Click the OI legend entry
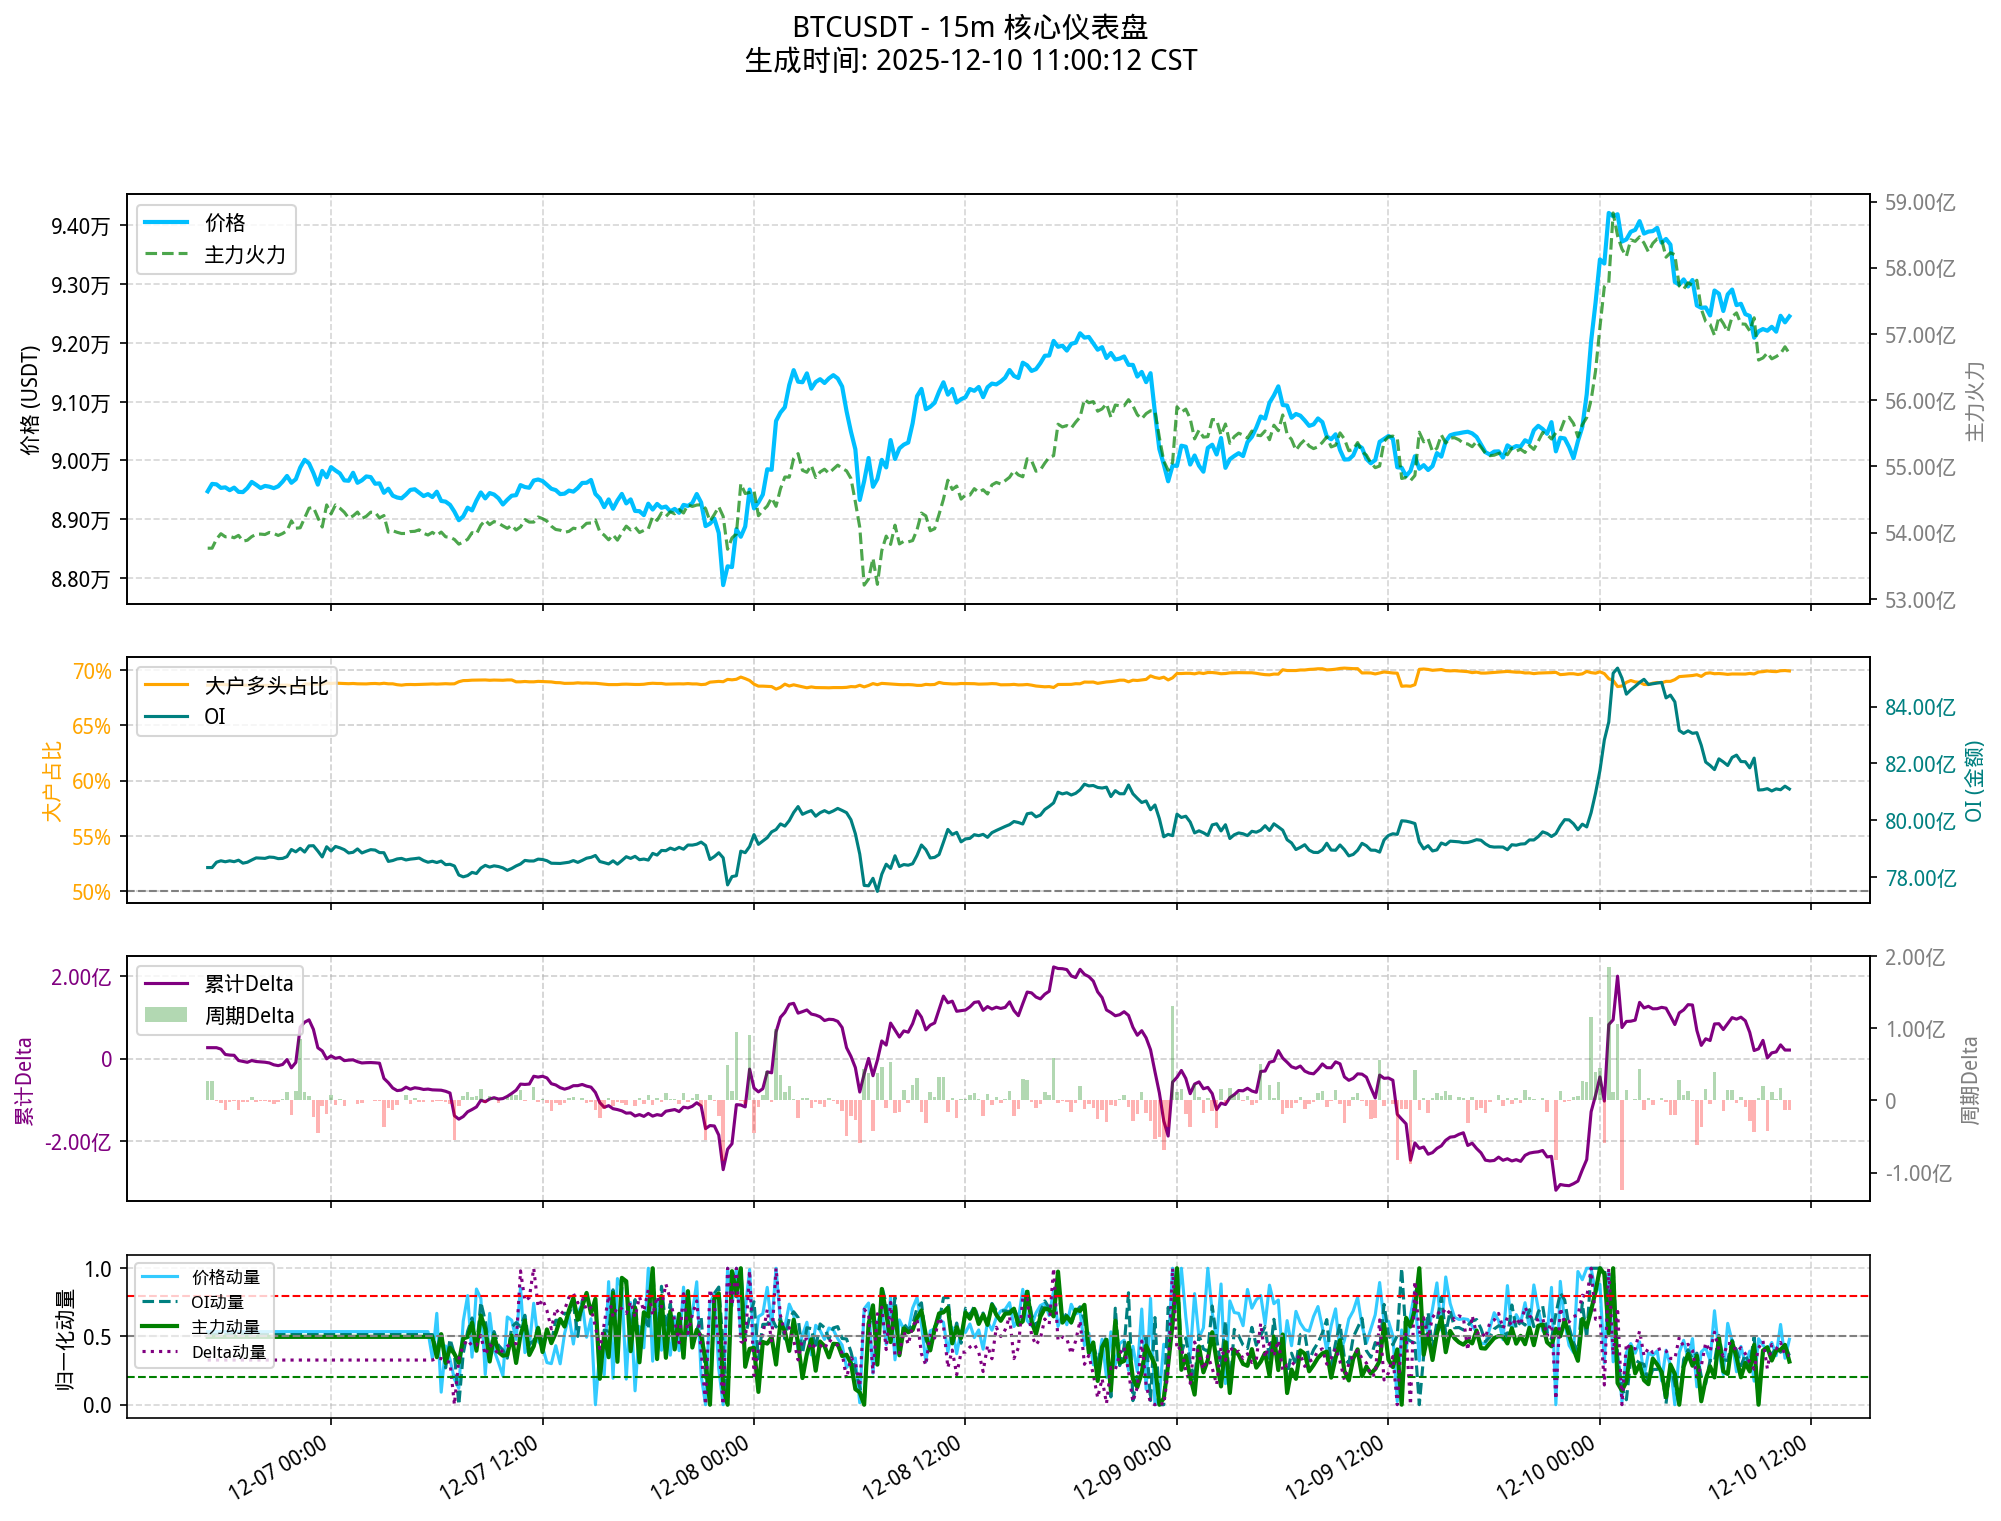Viewport: 2001px width, 1521px height. pos(214,716)
